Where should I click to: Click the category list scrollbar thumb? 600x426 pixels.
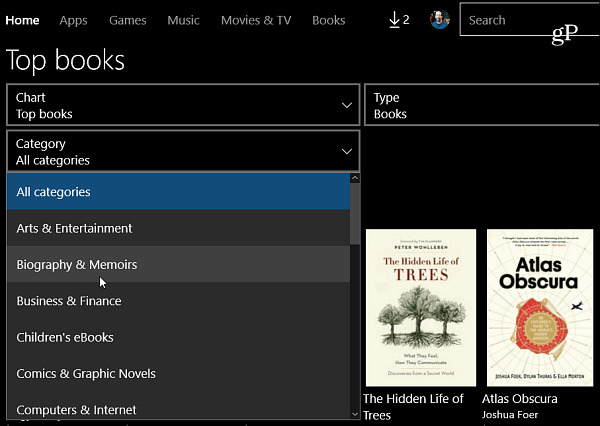[355, 213]
